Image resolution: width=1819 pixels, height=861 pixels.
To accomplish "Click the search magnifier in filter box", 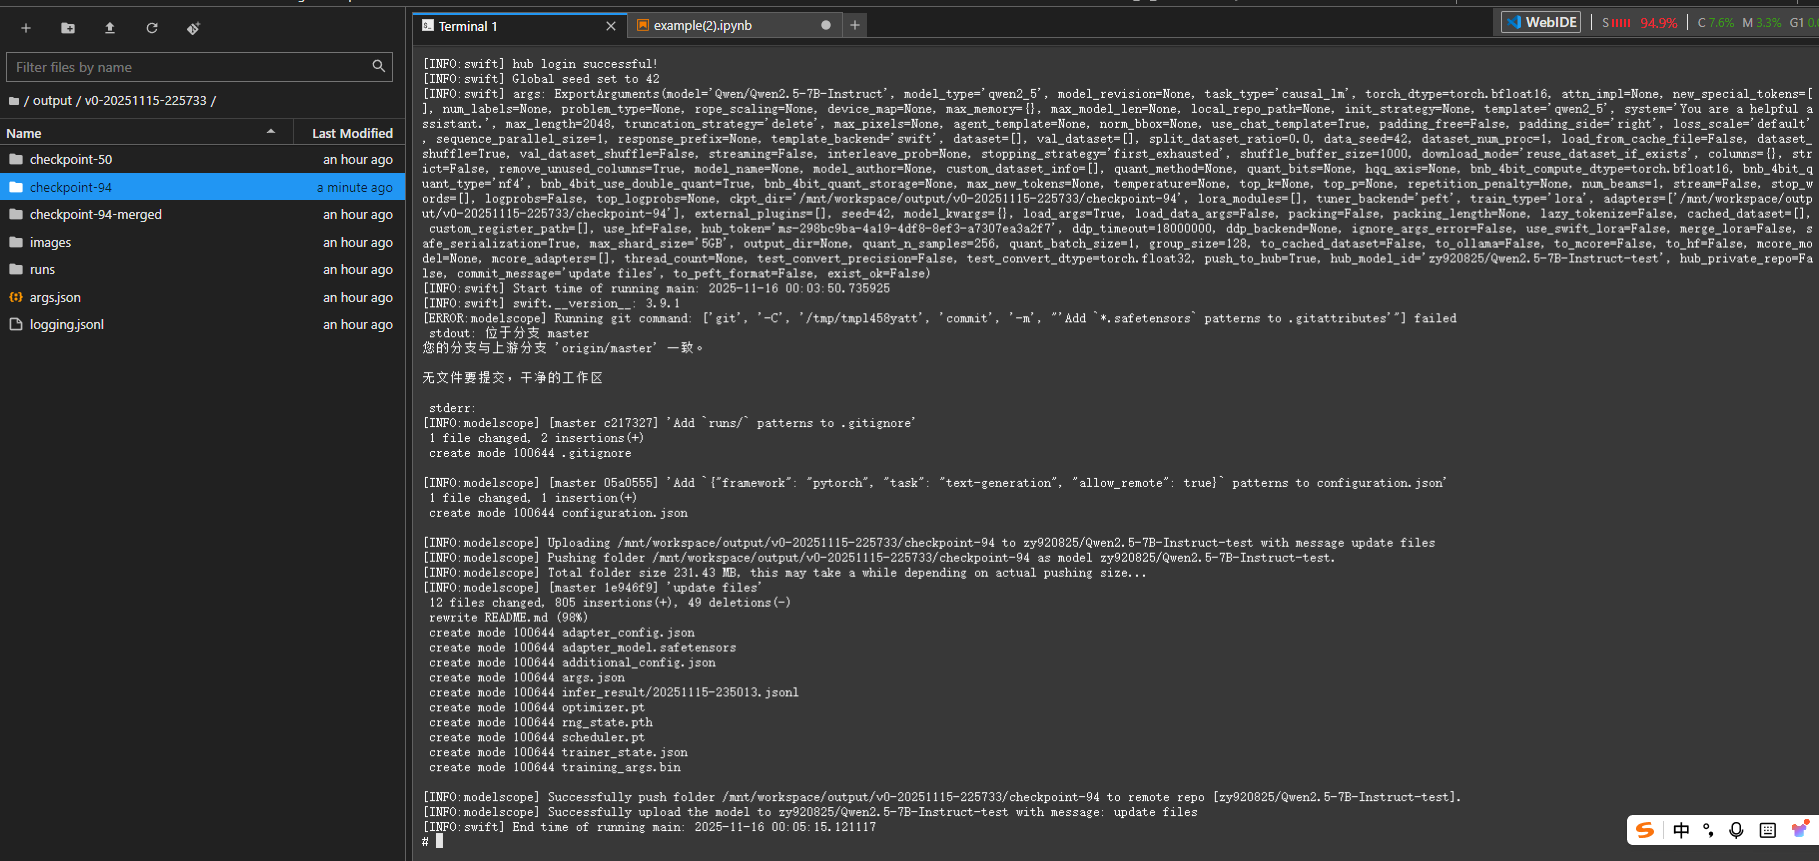I will (379, 66).
